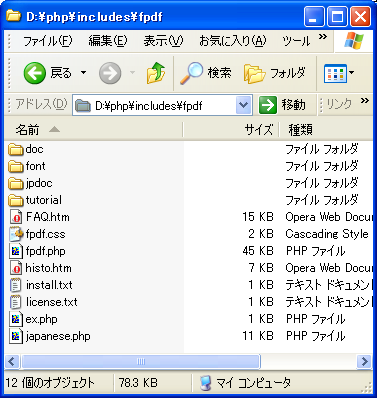Click address field path text
Screen dimensions: 377x398
149,106
